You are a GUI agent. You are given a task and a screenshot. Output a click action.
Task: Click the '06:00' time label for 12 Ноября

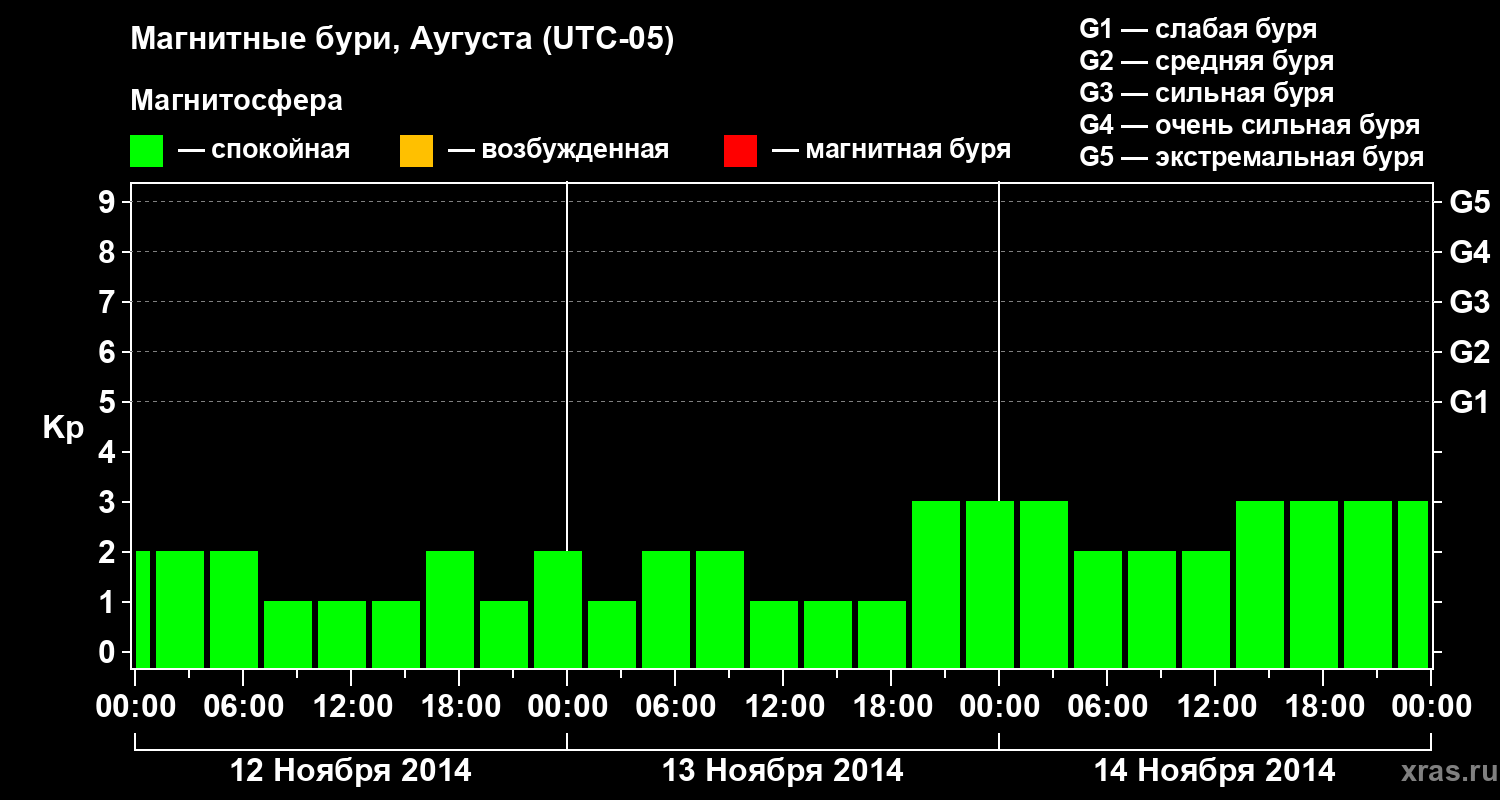pos(243,707)
